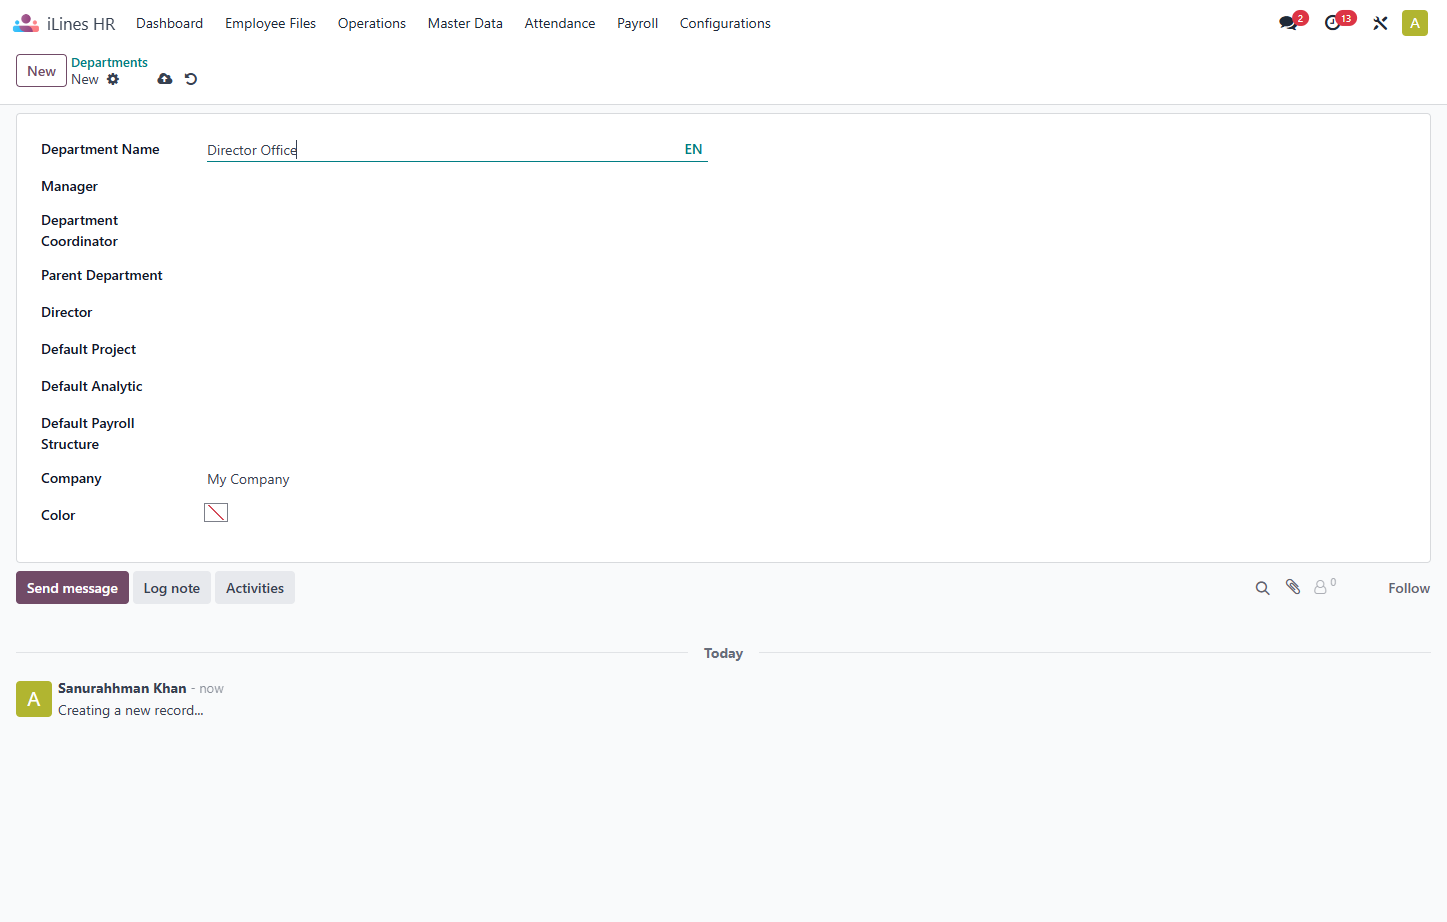1447x922 pixels.
Task: Go back to Departments breadcrumb
Action: 109,62
